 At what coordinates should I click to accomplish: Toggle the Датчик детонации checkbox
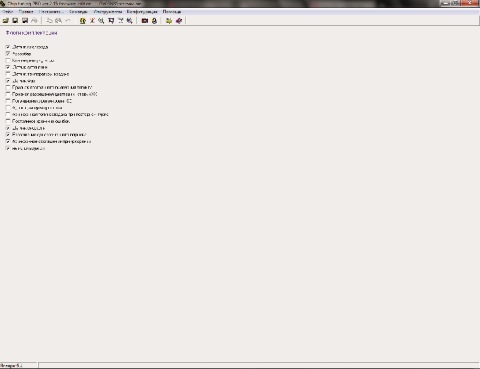pos(8,67)
